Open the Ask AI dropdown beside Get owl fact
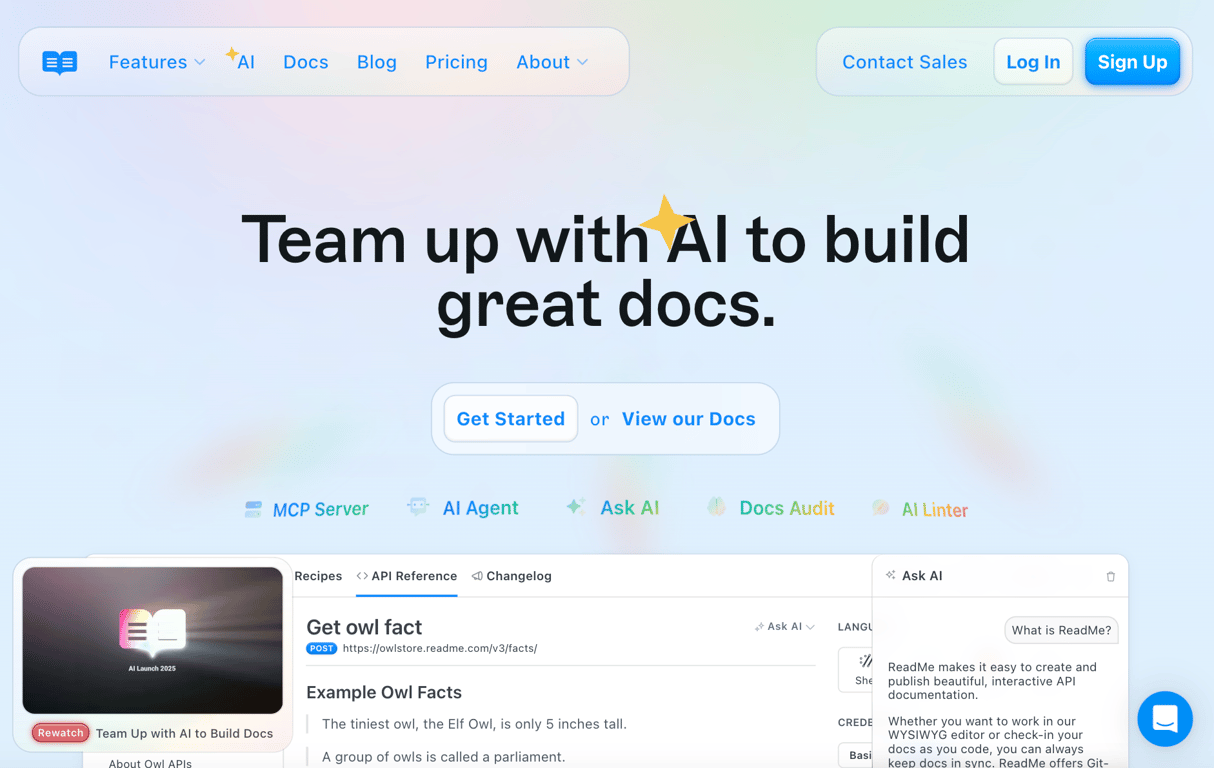 click(x=785, y=627)
